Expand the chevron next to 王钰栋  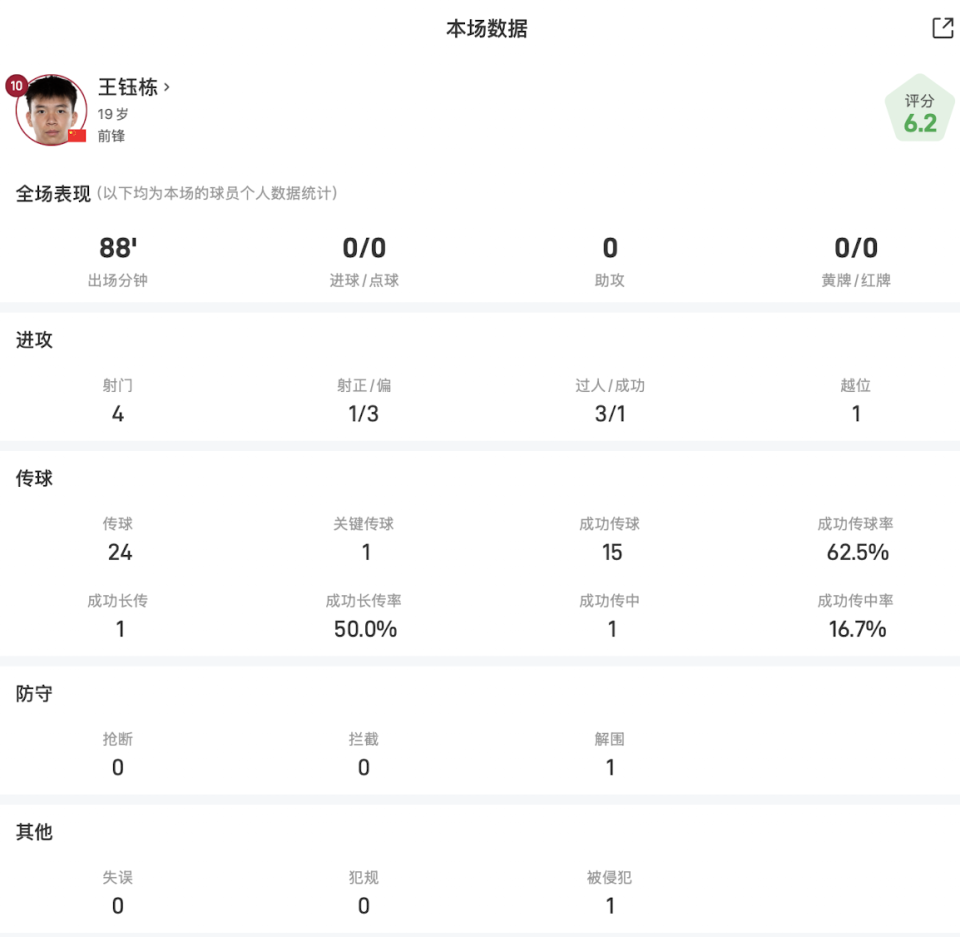pyautogui.click(x=167, y=87)
